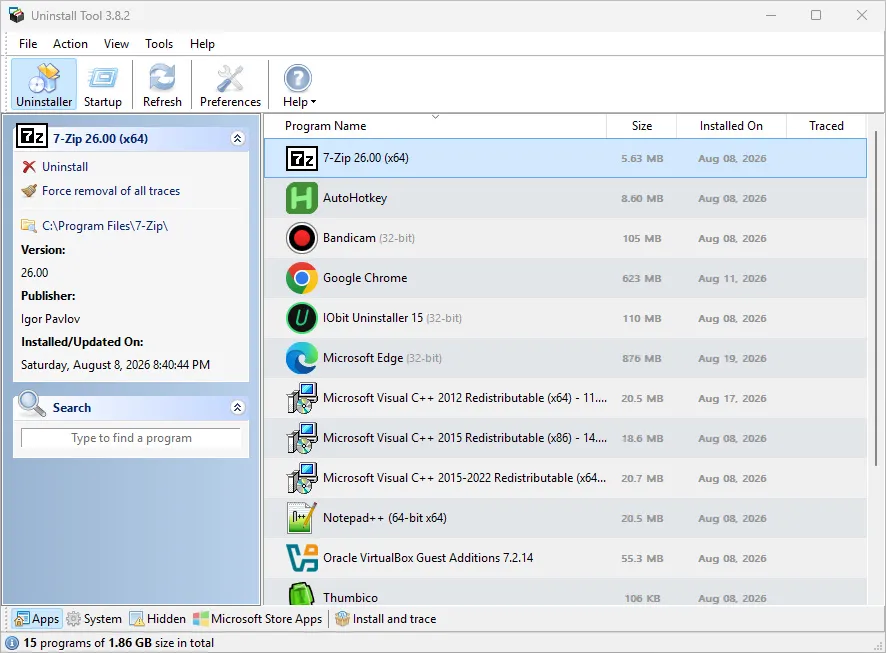
Task: Open the Help menu in menu bar
Action: (202, 43)
